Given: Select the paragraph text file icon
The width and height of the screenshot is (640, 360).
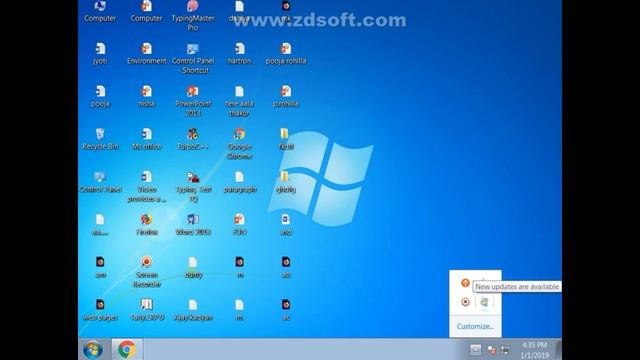Looking at the screenshot, I should (239, 177).
